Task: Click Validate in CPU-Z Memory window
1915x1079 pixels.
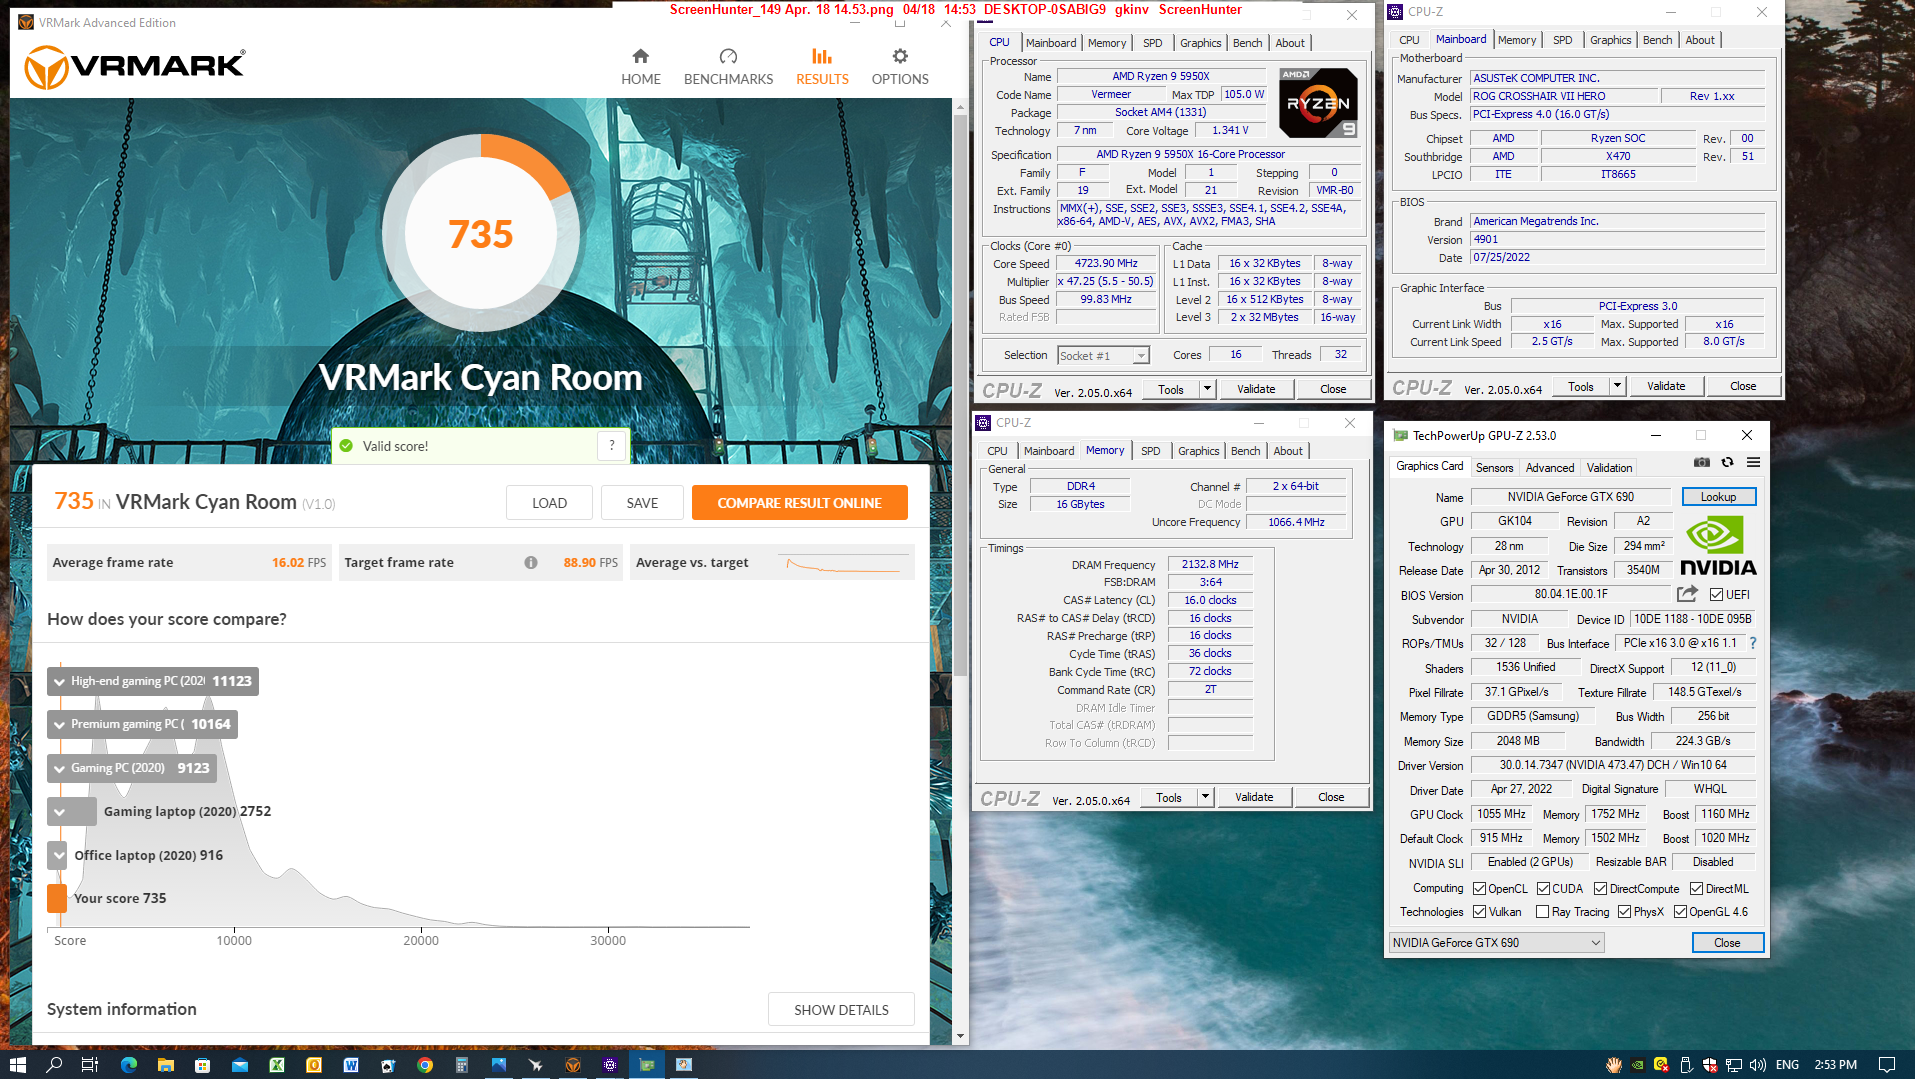Action: point(1254,797)
